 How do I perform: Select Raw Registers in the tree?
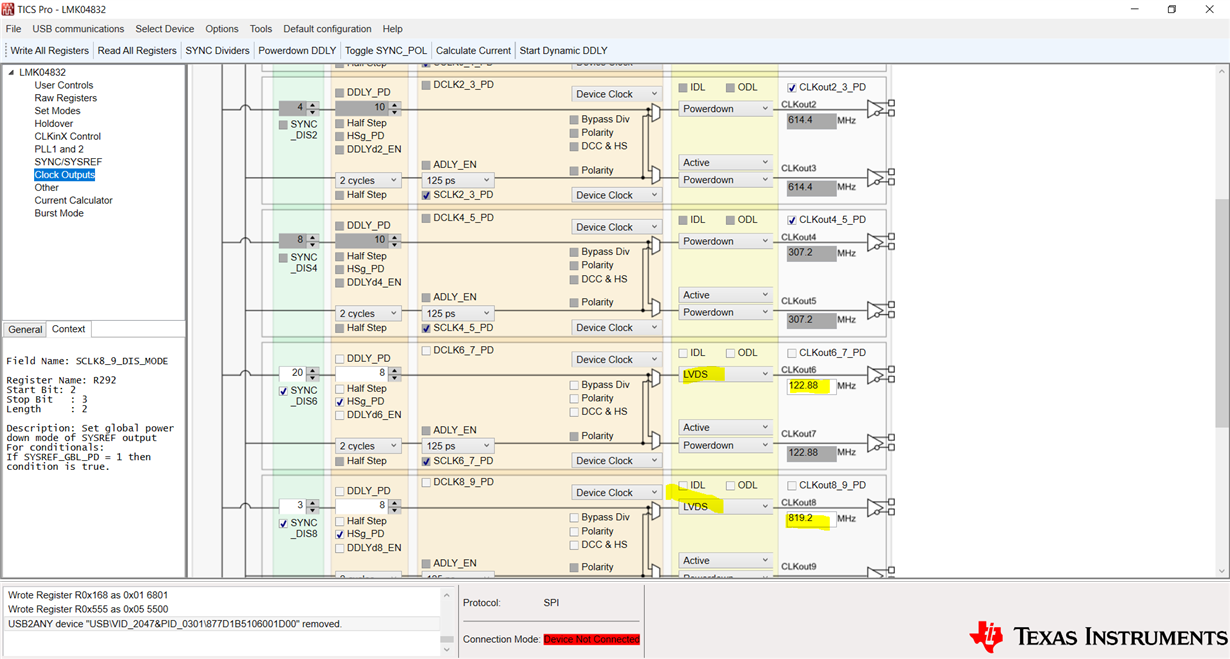coord(66,98)
